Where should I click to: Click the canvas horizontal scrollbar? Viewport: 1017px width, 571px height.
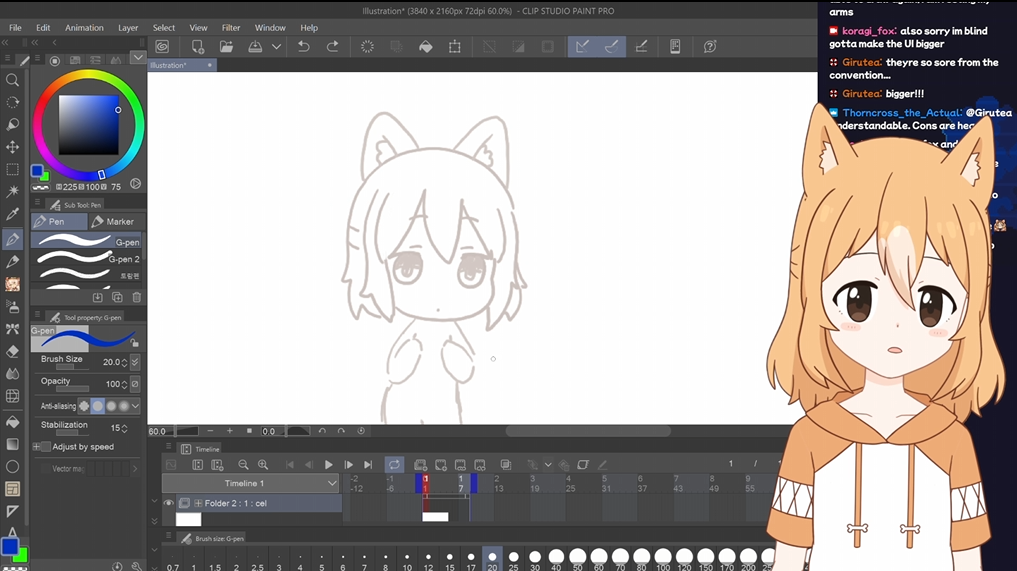[x=588, y=431]
